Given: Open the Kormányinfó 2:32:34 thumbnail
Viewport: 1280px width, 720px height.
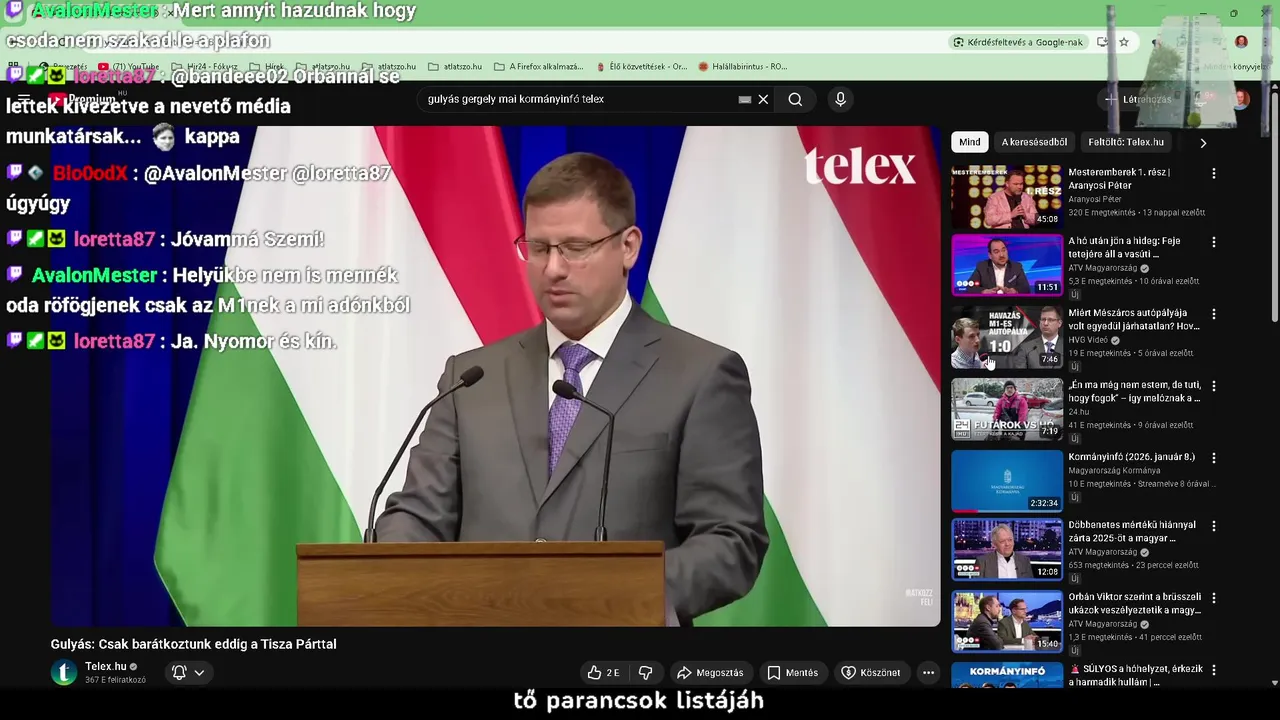Looking at the screenshot, I should (x=1007, y=481).
